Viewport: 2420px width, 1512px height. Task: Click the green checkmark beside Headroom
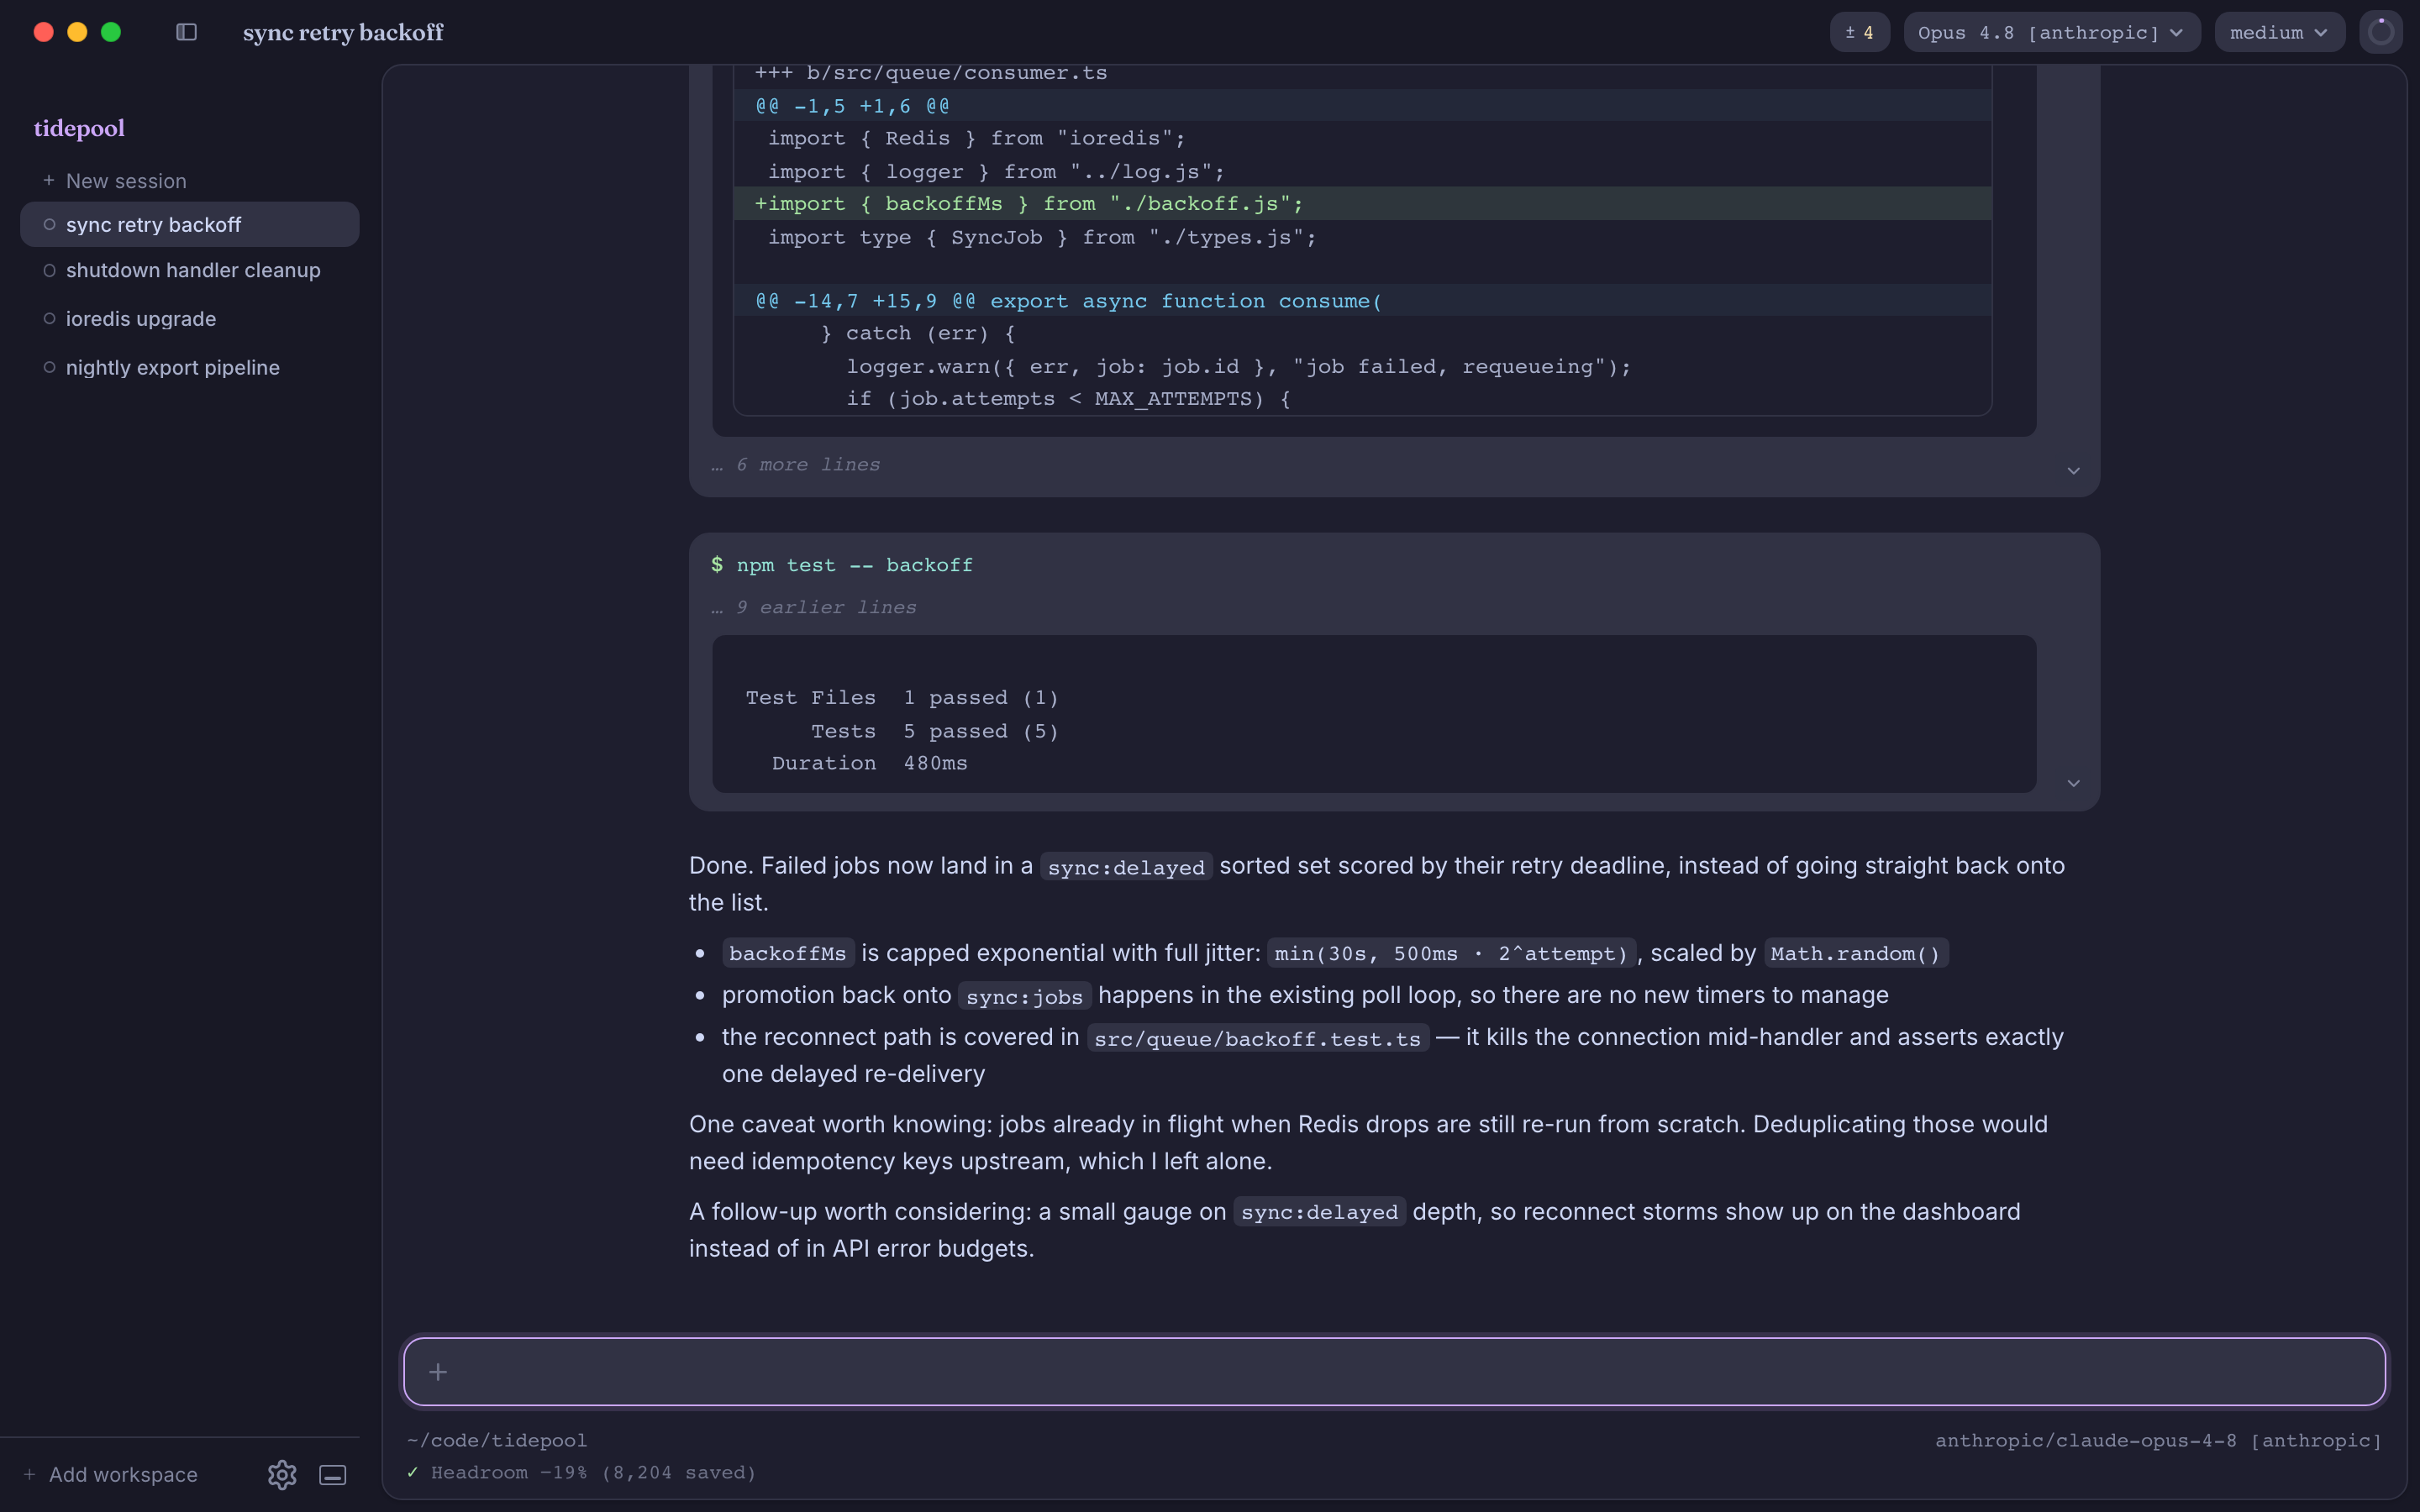(x=412, y=1472)
